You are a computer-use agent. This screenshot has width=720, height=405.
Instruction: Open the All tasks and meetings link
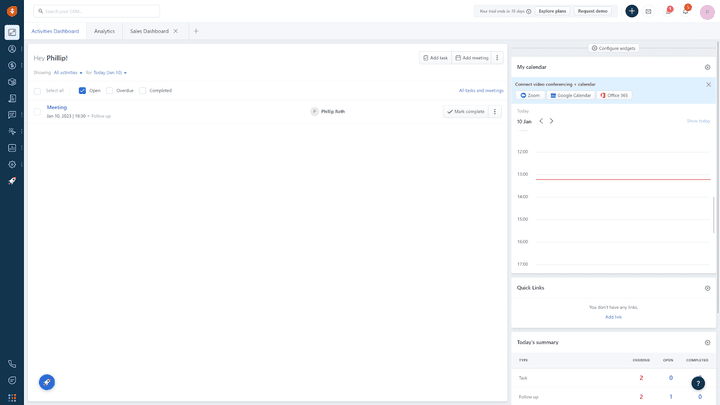click(x=481, y=90)
